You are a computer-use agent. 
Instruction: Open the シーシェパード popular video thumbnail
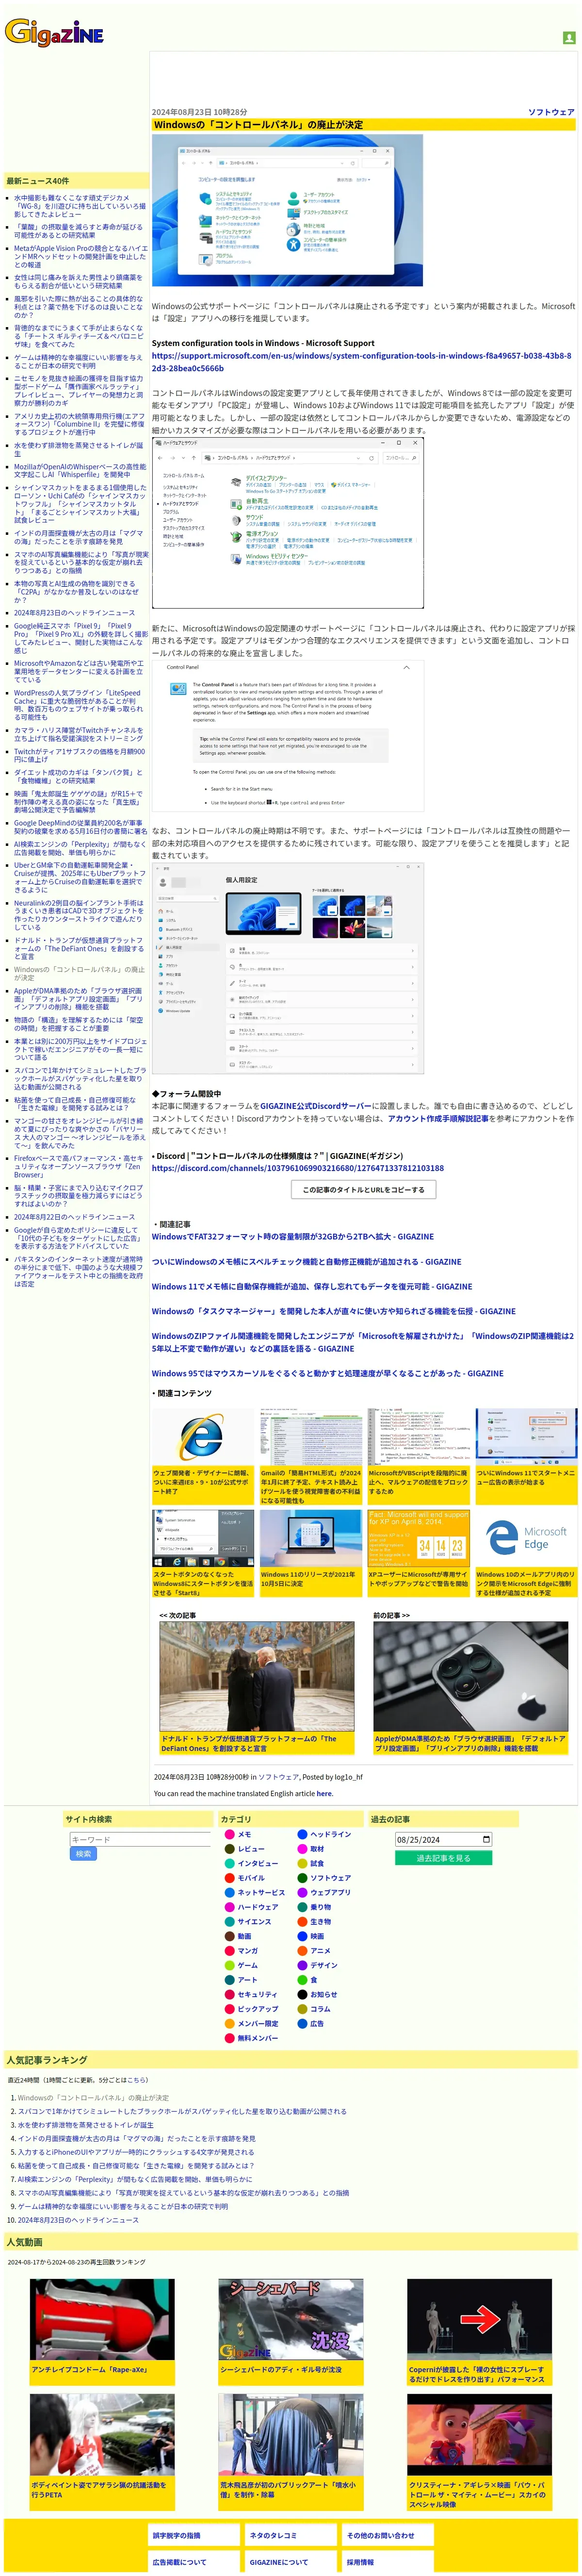coord(291,2319)
